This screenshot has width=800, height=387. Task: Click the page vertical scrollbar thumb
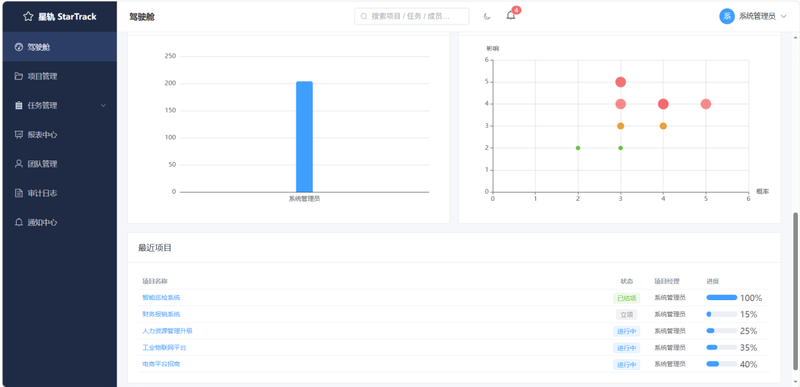pos(795,292)
